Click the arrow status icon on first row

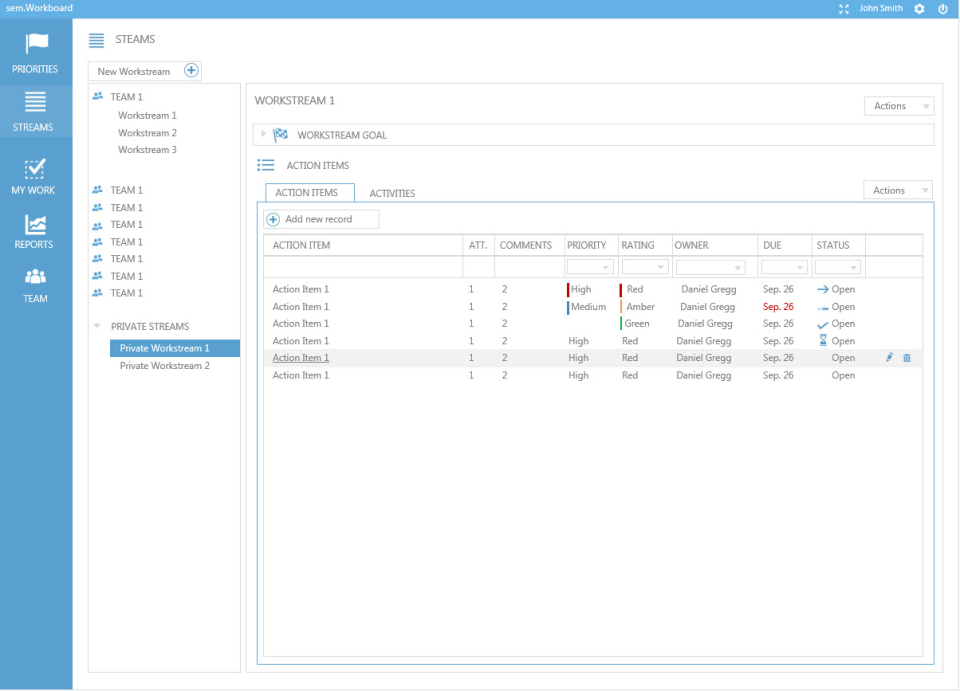coord(823,289)
